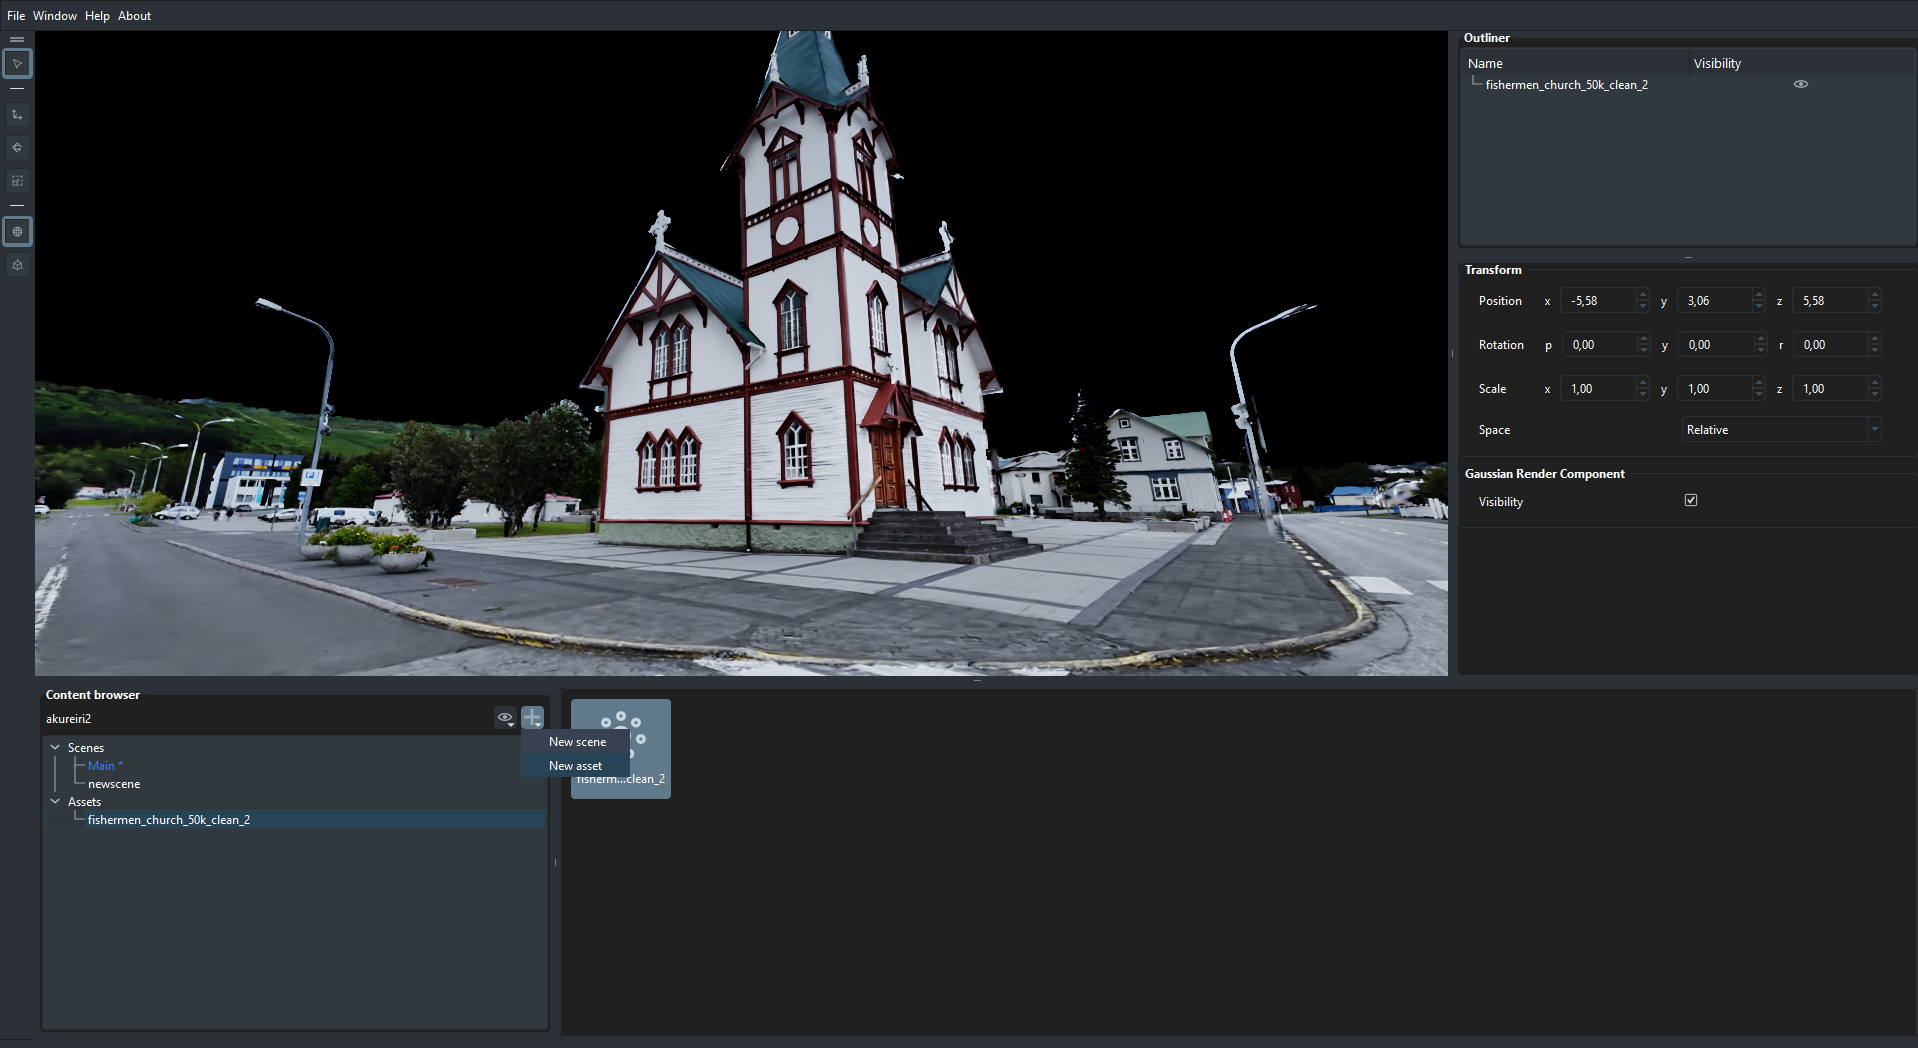Select the cursor selection tool
This screenshot has height=1048, width=1918.
pos(17,64)
